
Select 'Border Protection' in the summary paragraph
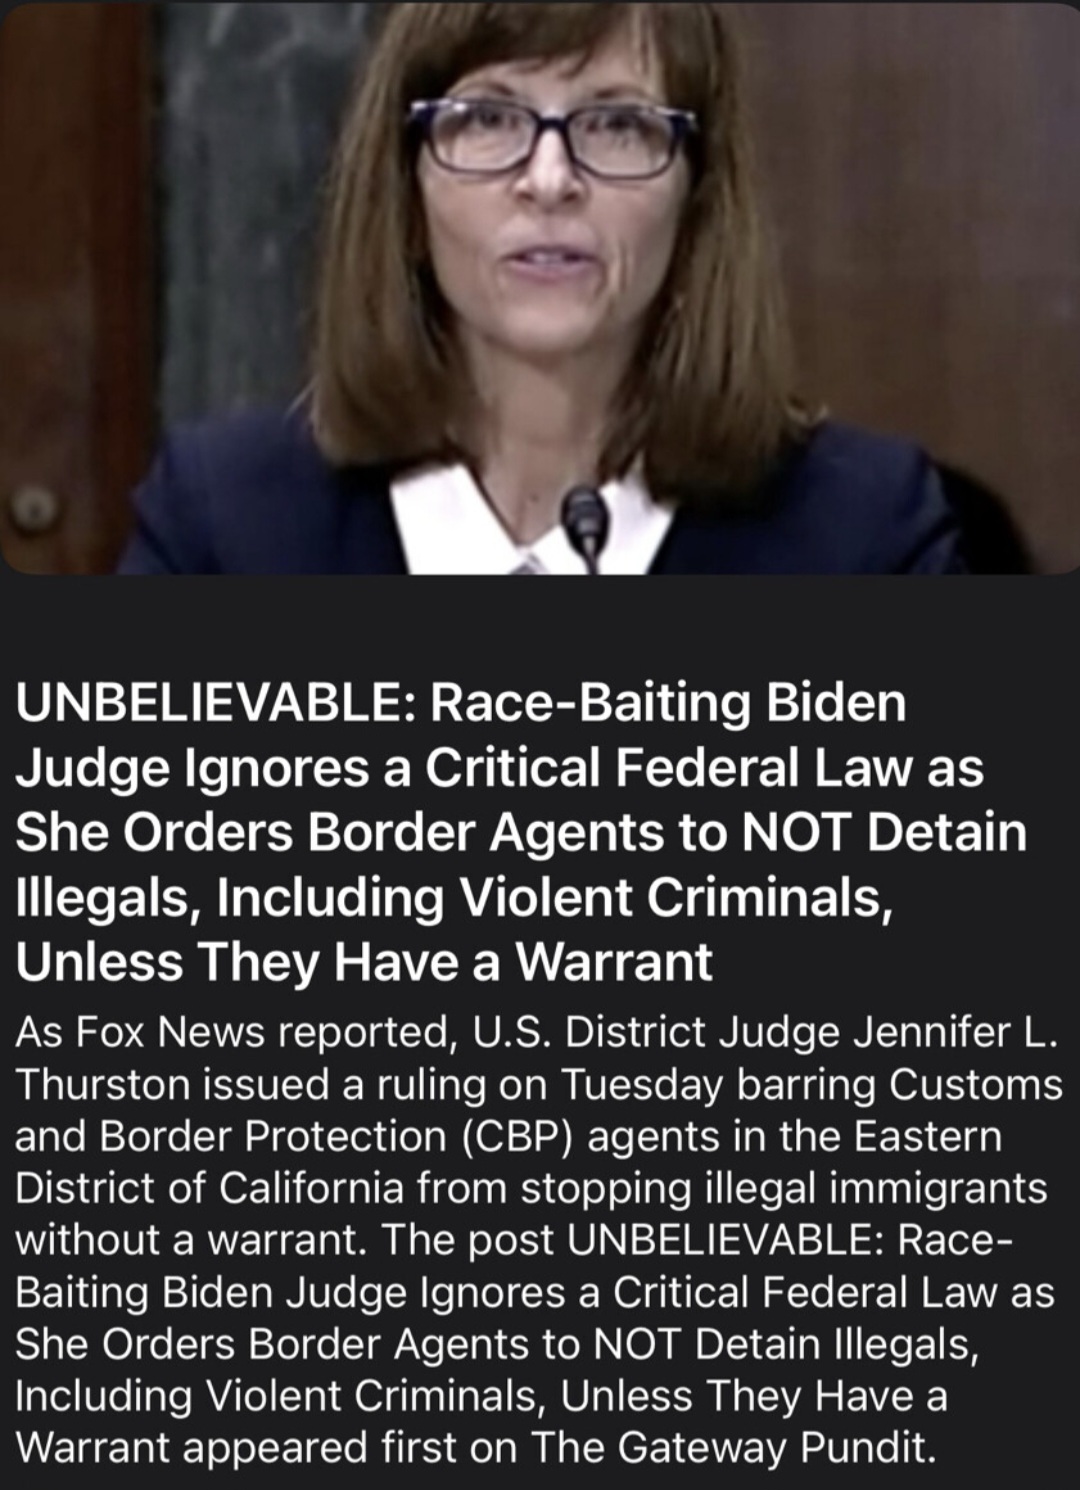(273, 1137)
